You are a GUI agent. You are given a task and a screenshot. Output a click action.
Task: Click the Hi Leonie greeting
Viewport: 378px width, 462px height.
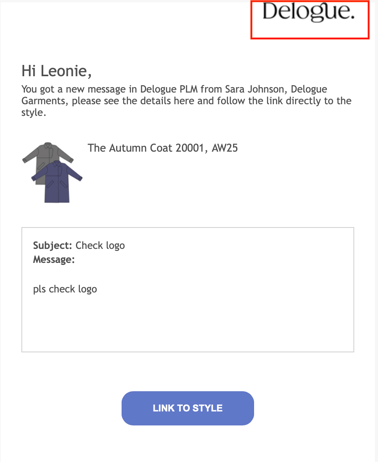click(56, 71)
